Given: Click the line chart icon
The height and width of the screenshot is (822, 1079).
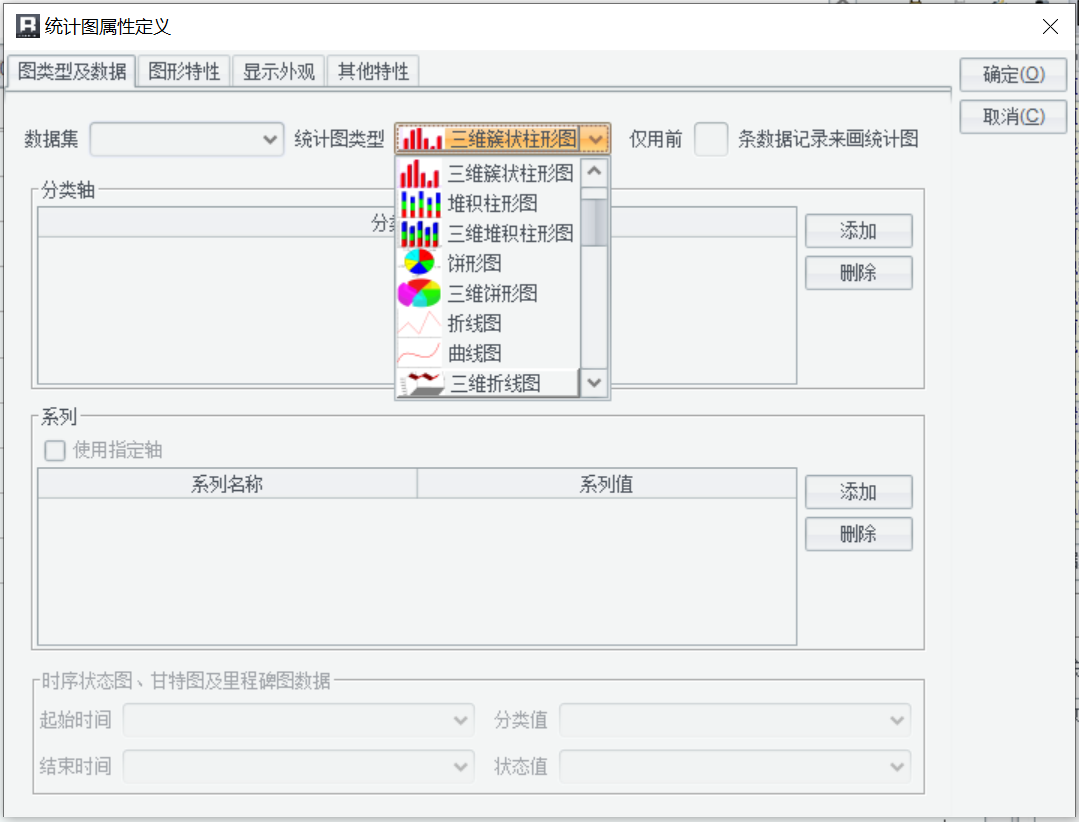Looking at the screenshot, I should (x=419, y=323).
